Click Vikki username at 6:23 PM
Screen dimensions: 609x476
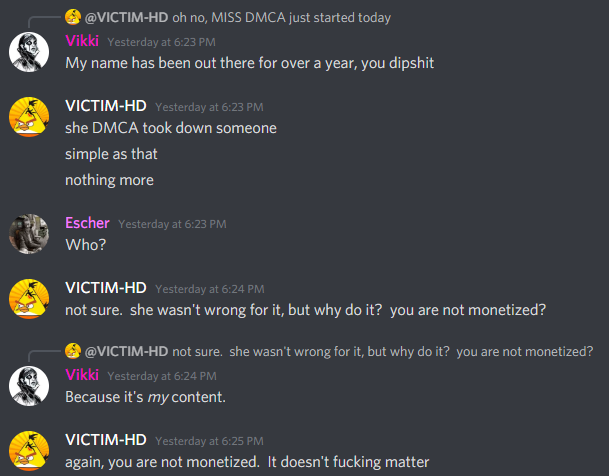pyautogui.click(x=82, y=41)
